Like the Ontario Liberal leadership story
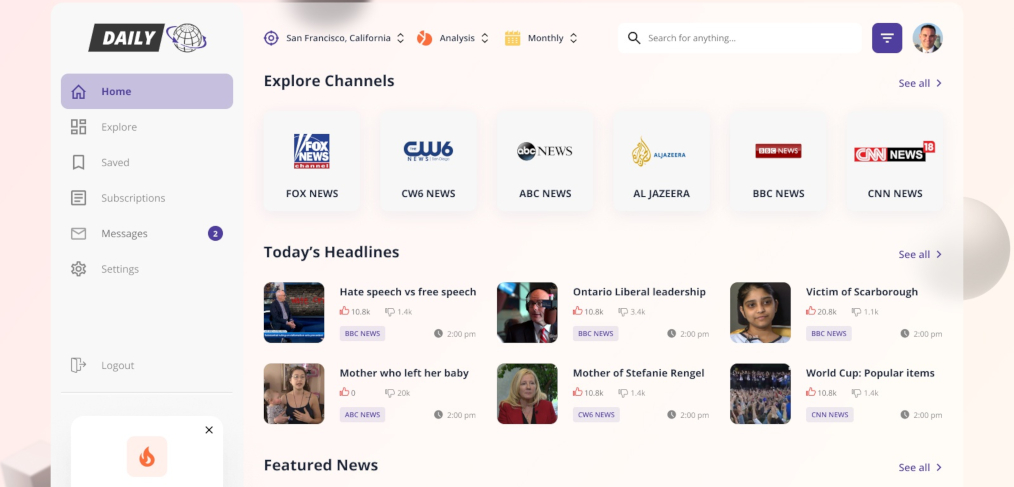This screenshot has height=487, width=1014. click(x=577, y=311)
